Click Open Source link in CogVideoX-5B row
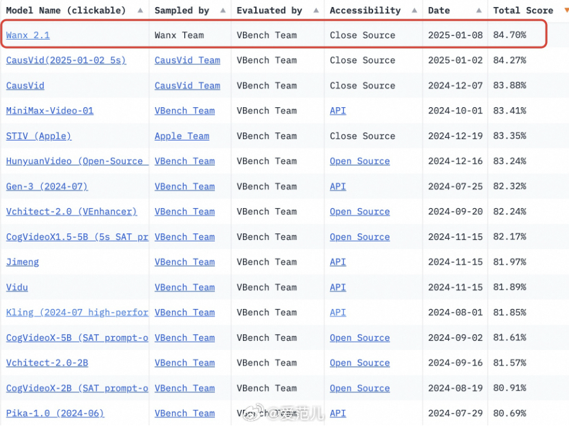 coord(360,338)
